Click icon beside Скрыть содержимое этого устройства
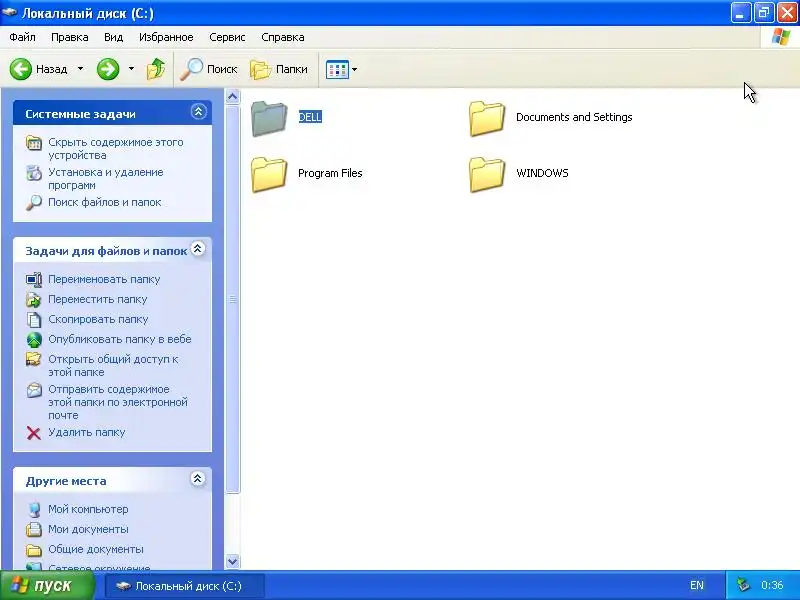Image resolution: width=800 pixels, height=600 pixels. 34,143
